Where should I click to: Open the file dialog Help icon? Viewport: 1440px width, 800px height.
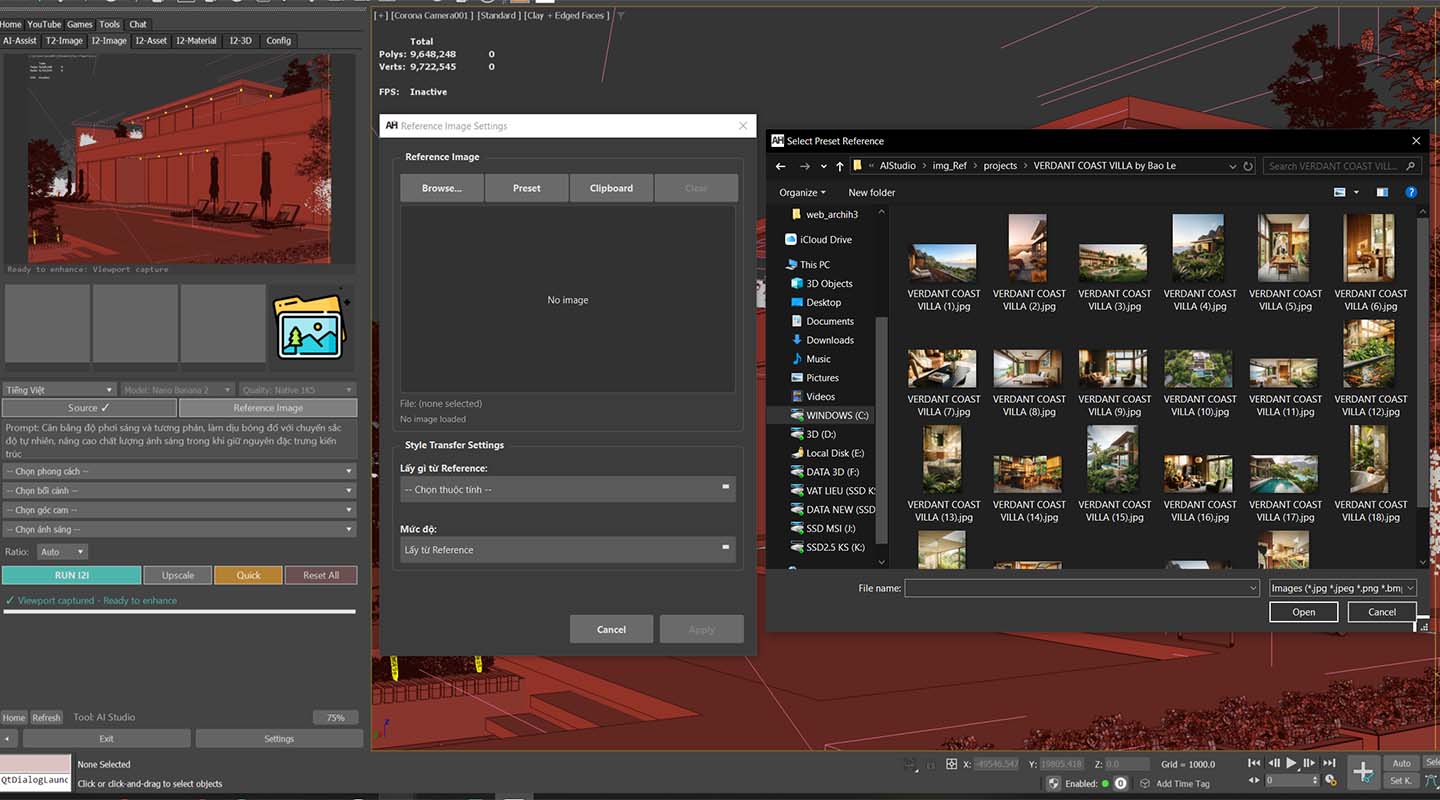[x=1410, y=192]
